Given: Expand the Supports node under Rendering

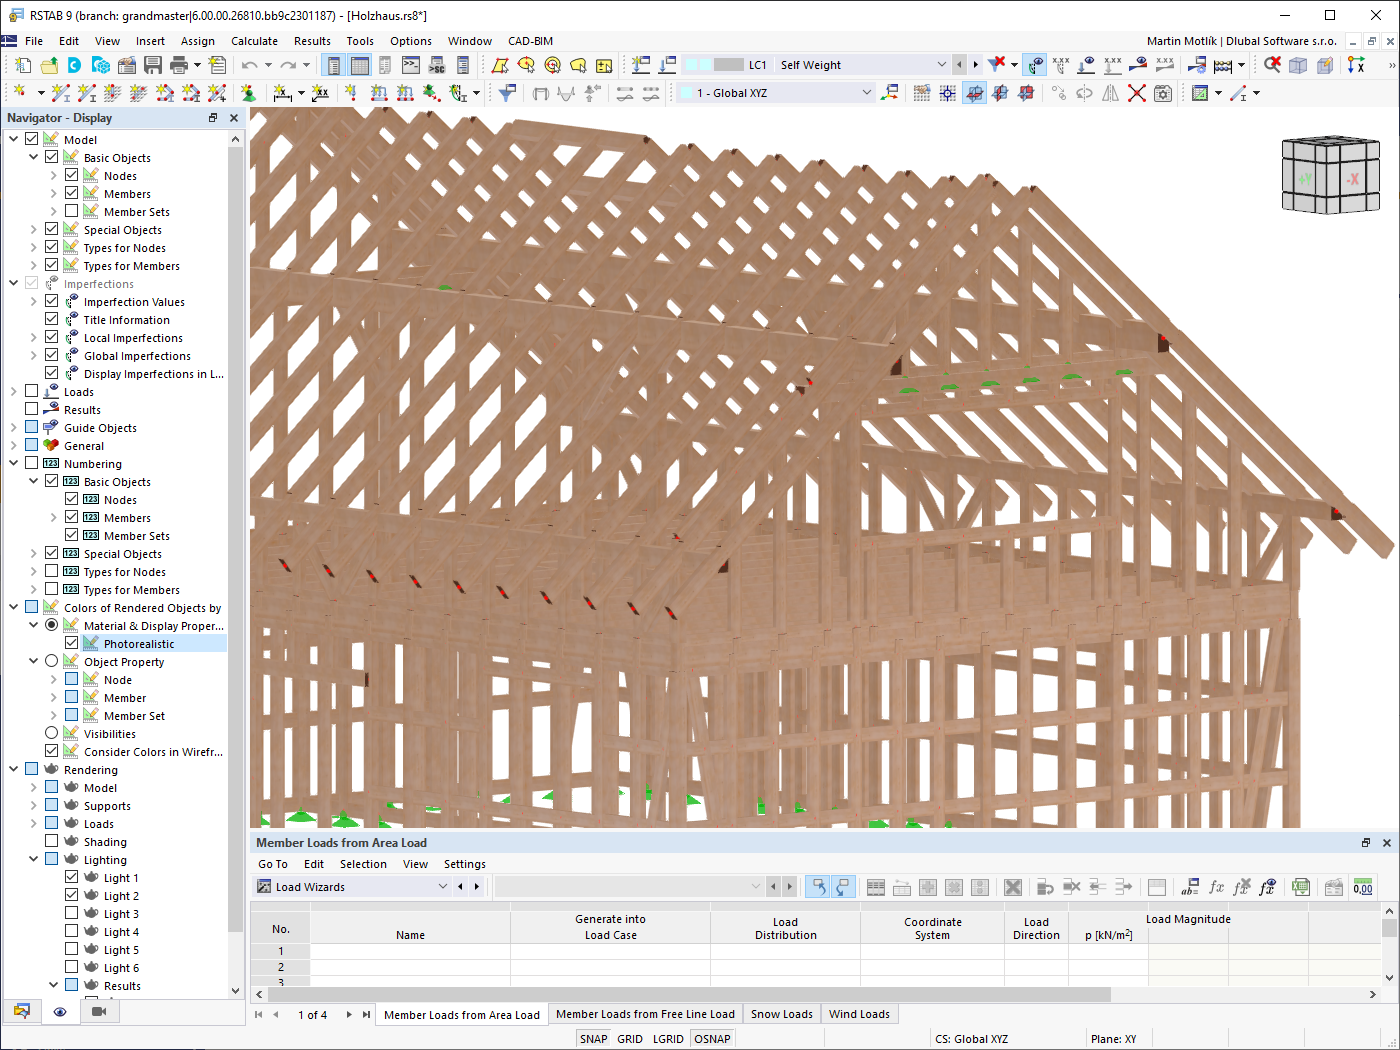Looking at the screenshot, I should pyautogui.click(x=33, y=805).
